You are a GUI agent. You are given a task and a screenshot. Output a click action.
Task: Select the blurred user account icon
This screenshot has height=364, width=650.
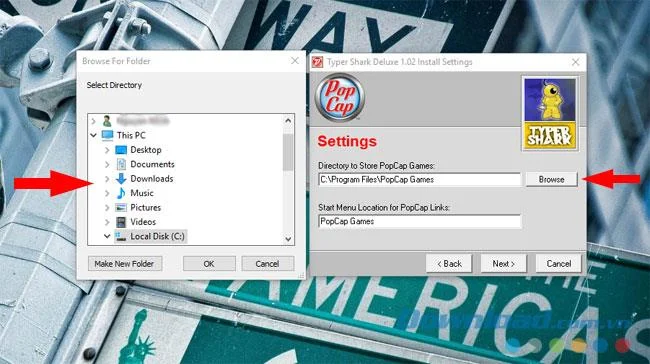point(107,121)
